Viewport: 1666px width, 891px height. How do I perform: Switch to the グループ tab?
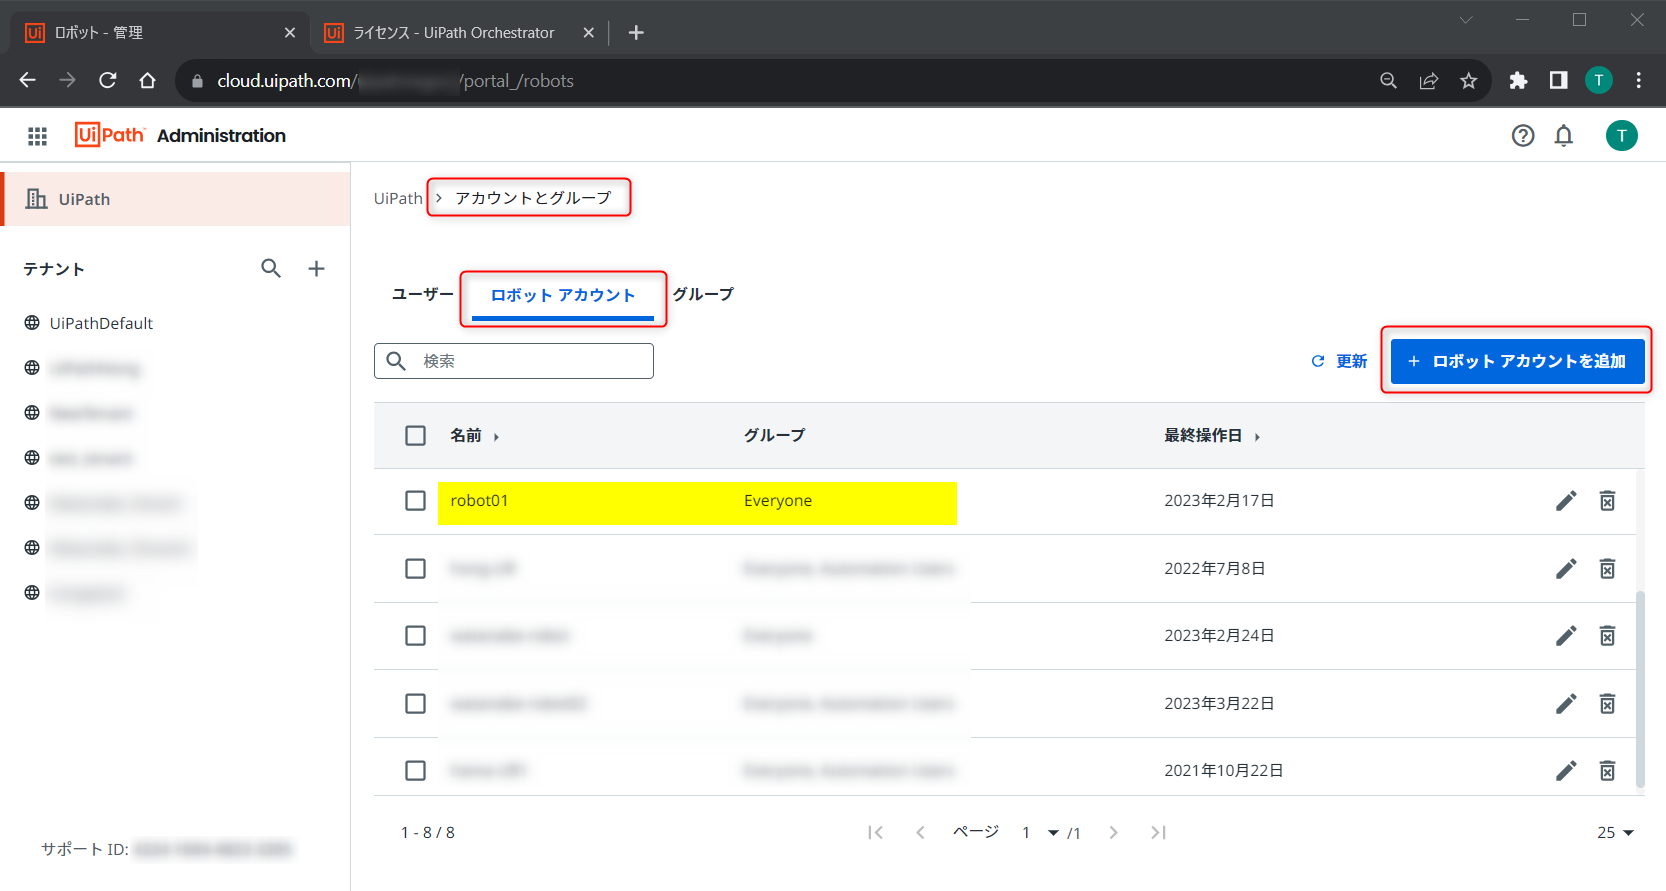click(703, 294)
